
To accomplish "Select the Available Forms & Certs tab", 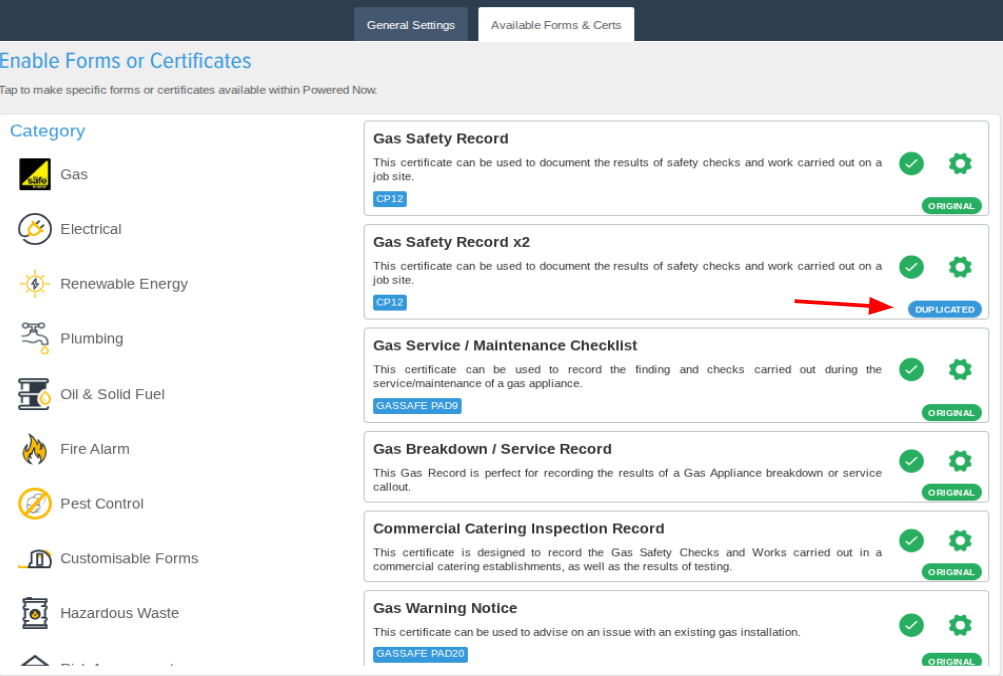I will pos(556,25).
